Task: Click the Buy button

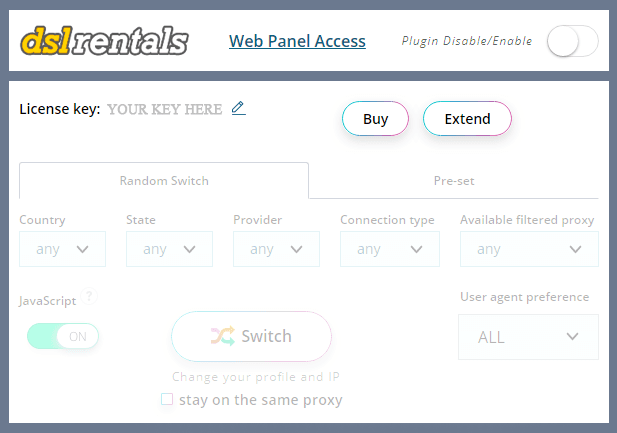Action: pos(375,118)
